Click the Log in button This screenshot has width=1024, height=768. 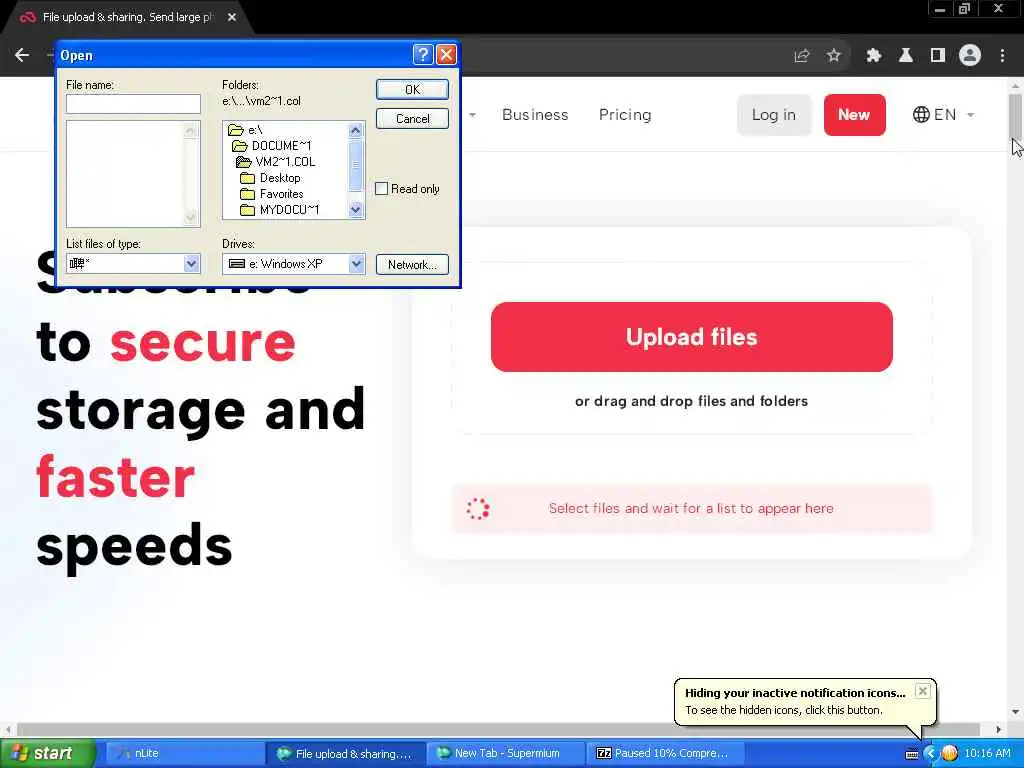[x=774, y=115]
